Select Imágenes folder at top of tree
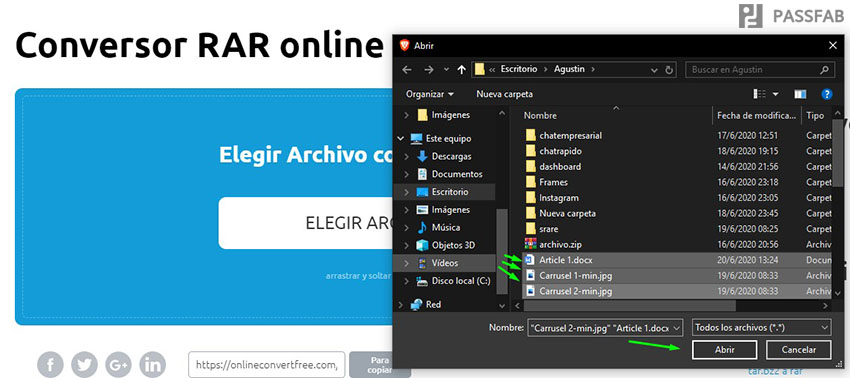This screenshot has width=850, height=378. click(x=444, y=115)
